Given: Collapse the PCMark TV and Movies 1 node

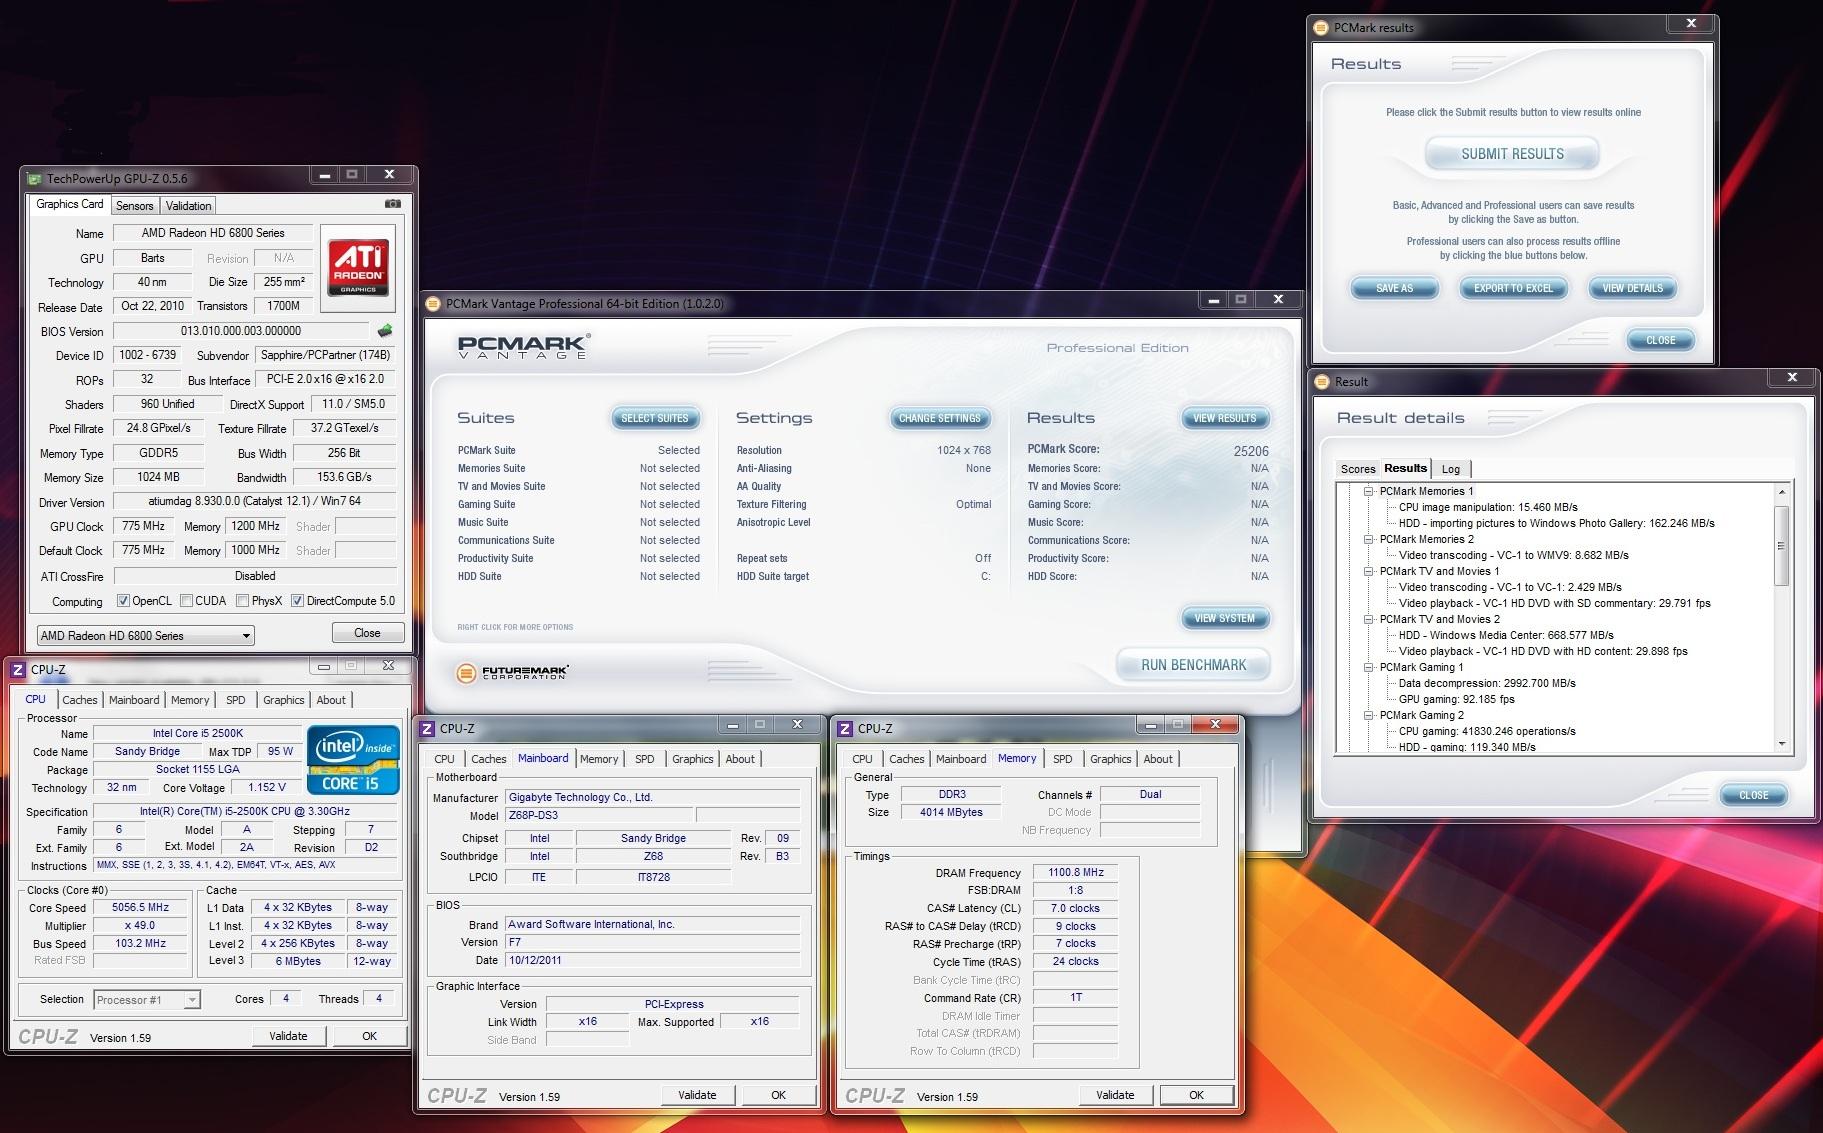Looking at the screenshot, I should 1368,571.
